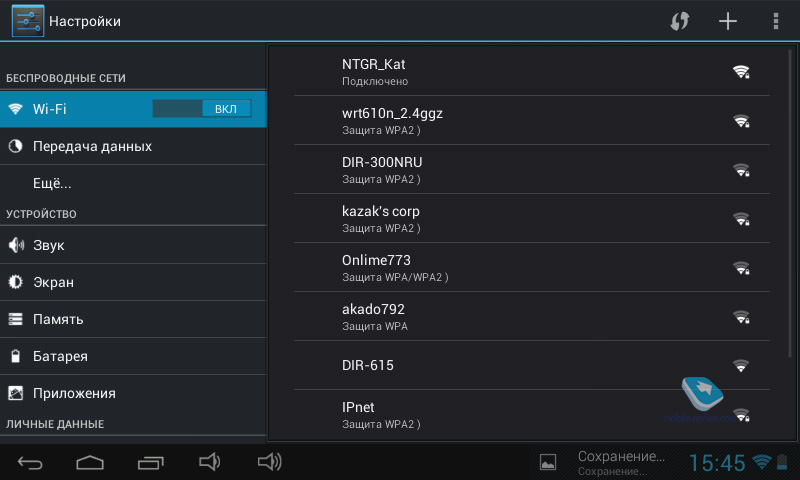The width and height of the screenshot is (800, 480).
Task: Open Приложения settings
Action: 133,393
